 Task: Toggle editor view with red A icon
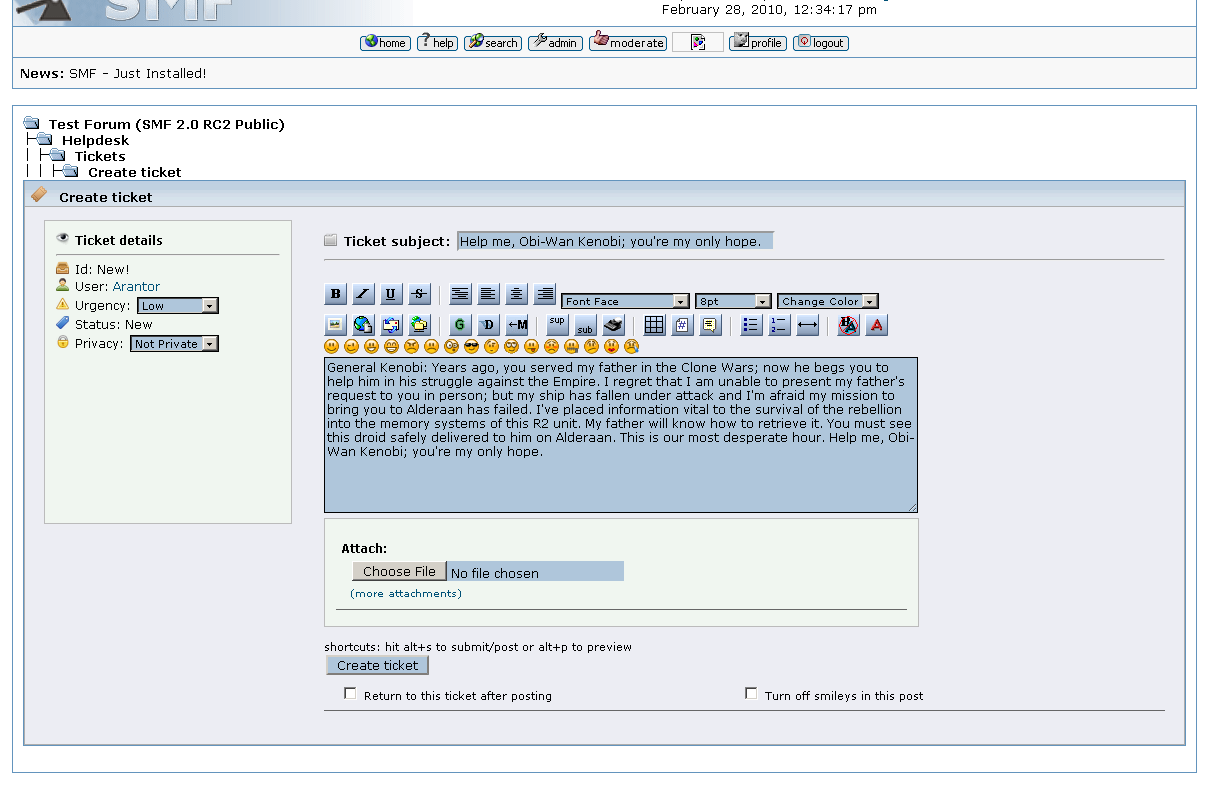tap(877, 325)
